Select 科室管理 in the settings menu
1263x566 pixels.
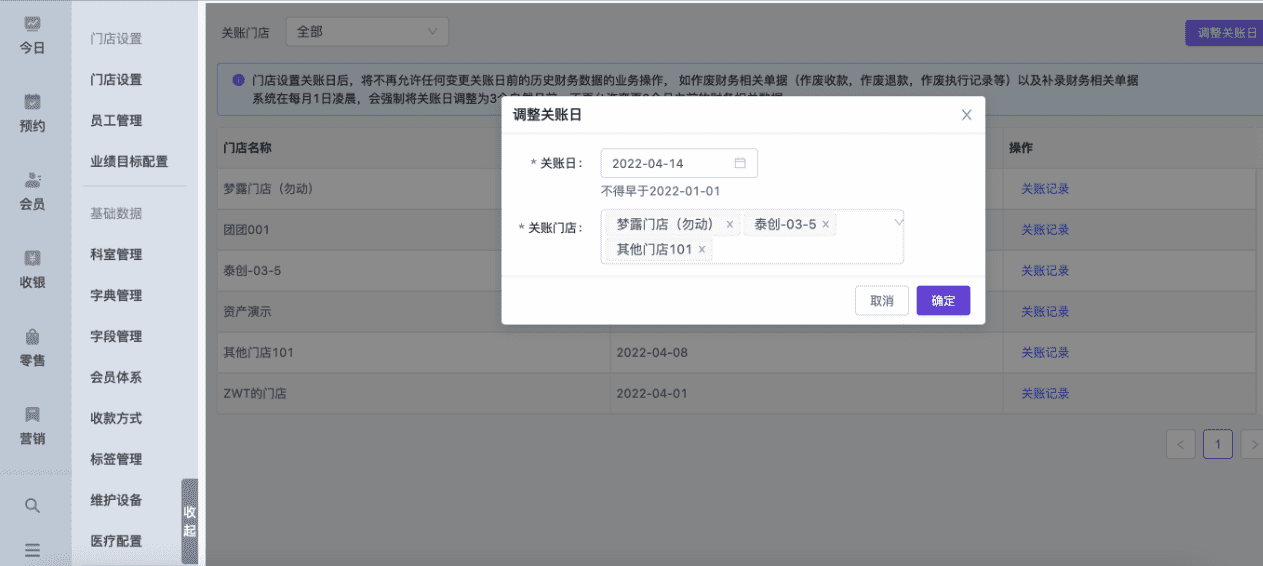[116, 255]
